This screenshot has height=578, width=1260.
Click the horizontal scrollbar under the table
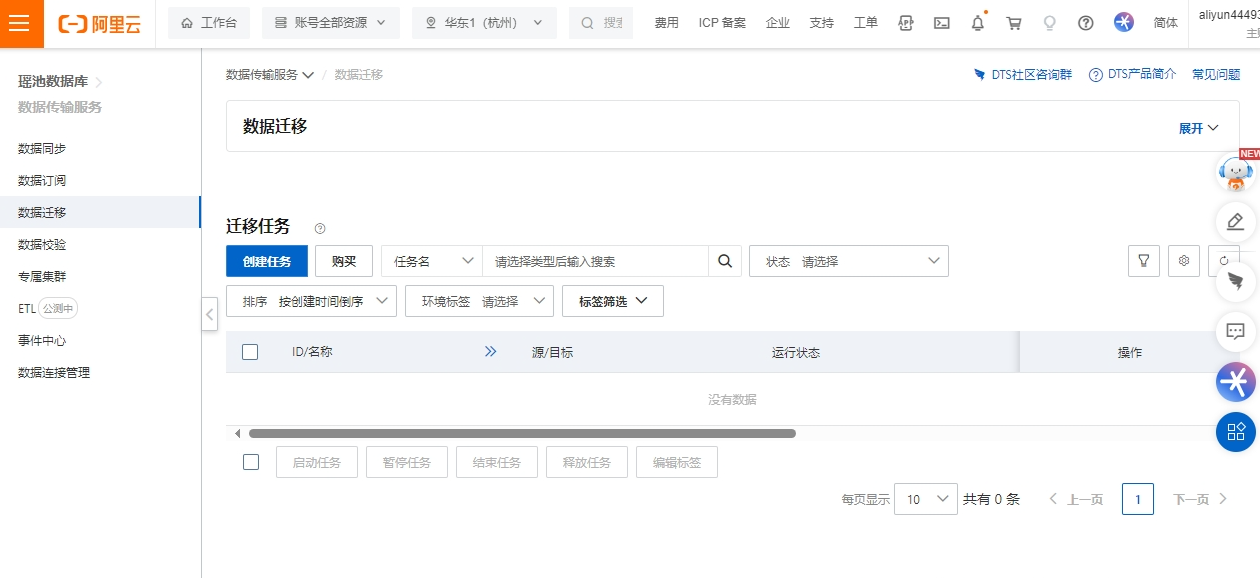[x=522, y=433]
